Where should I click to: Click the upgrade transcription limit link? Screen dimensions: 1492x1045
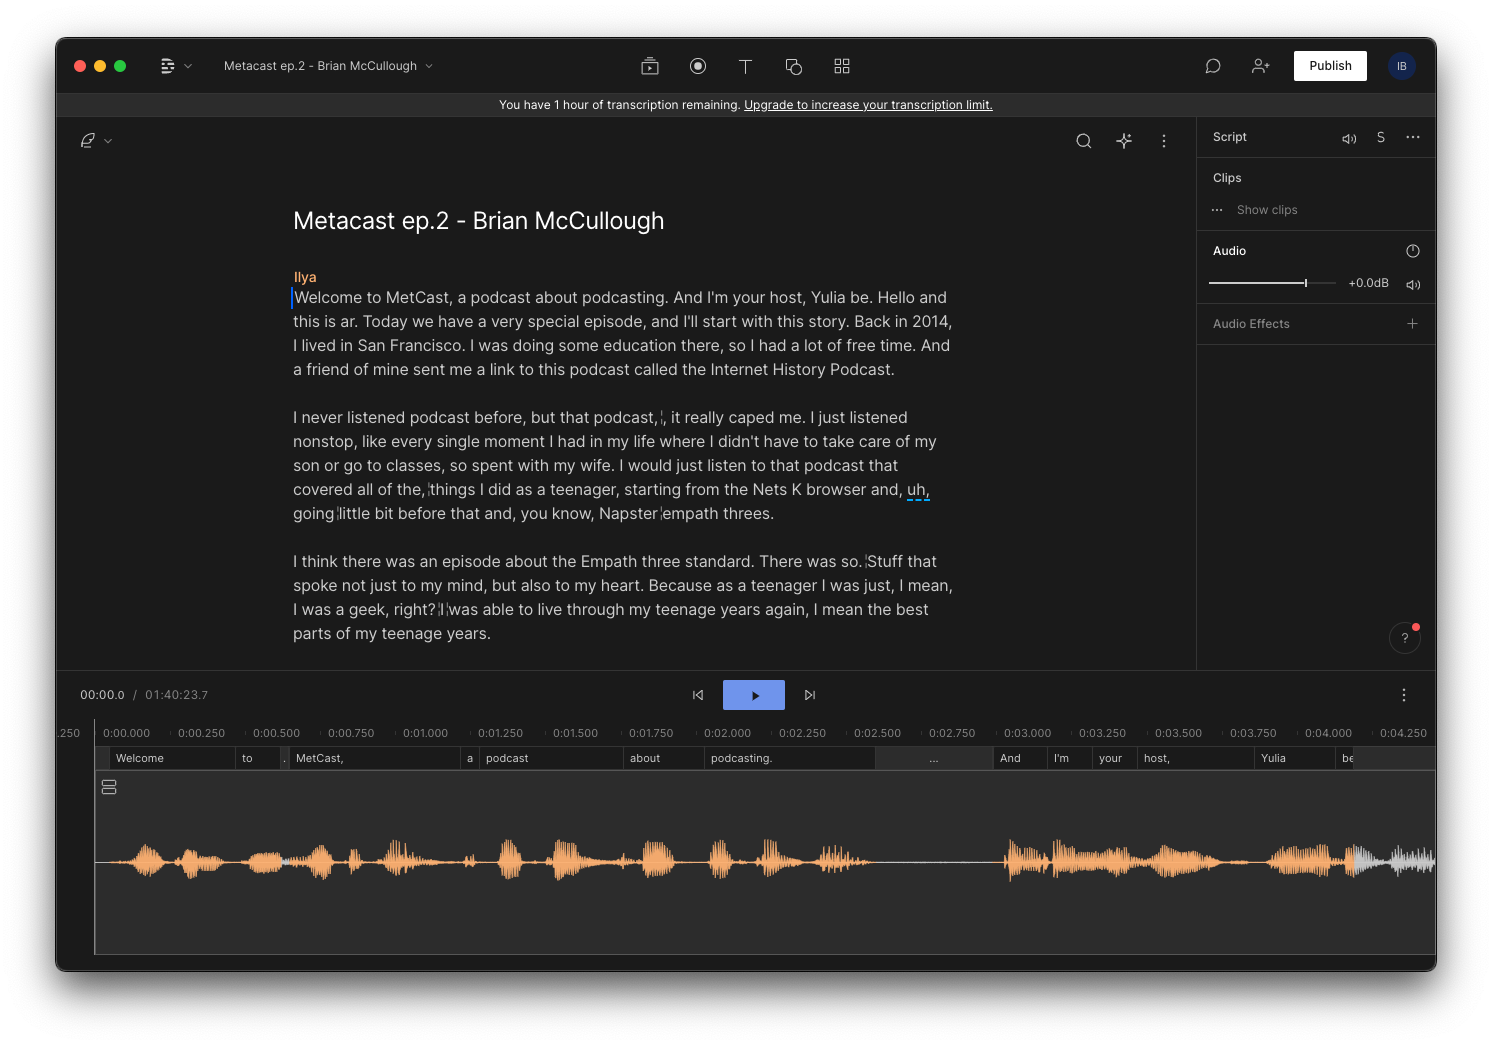point(868,105)
